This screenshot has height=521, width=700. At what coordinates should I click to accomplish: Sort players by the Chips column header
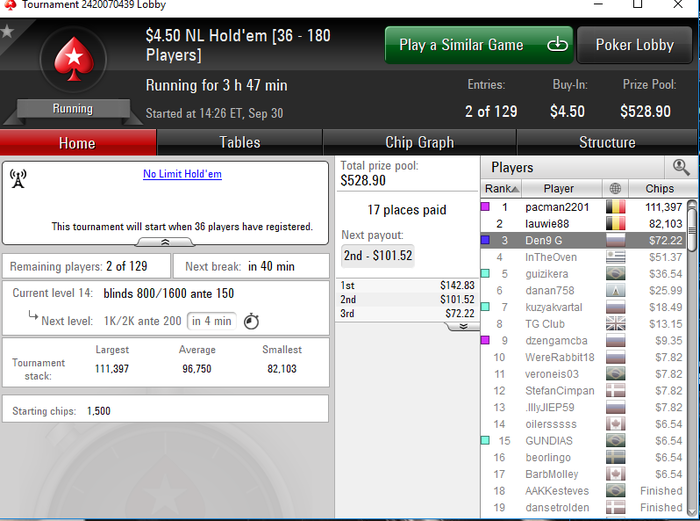click(659, 188)
